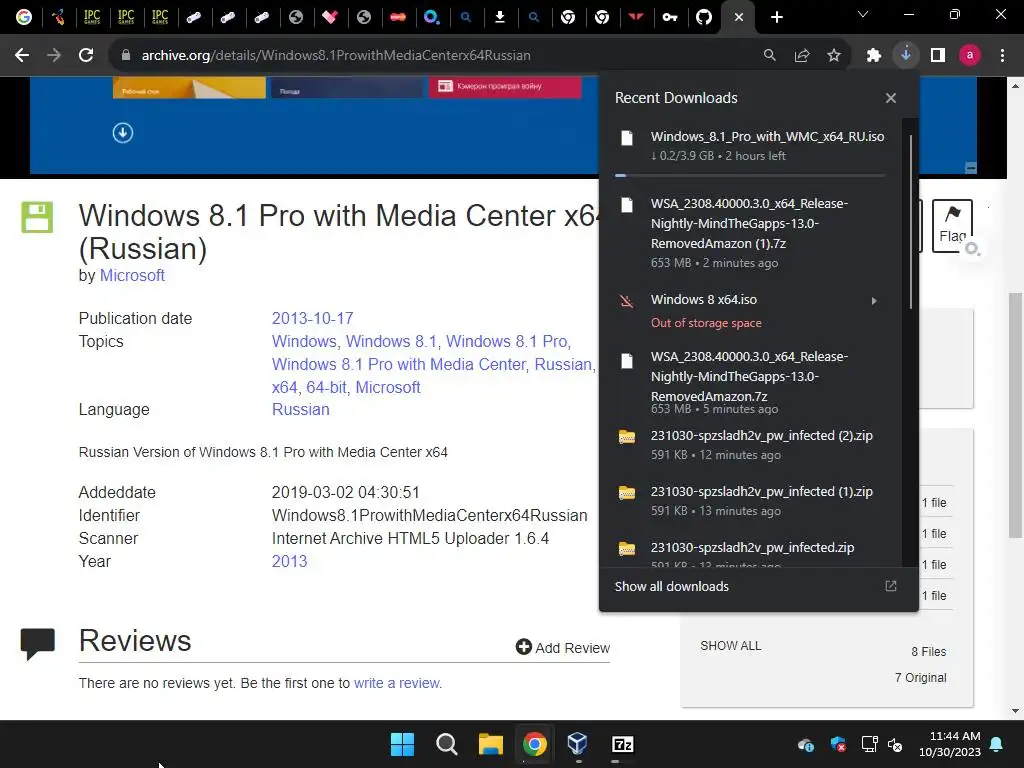The width and height of the screenshot is (1024, 768).
Task: Follow the write a review link
Action: point(398,683)
